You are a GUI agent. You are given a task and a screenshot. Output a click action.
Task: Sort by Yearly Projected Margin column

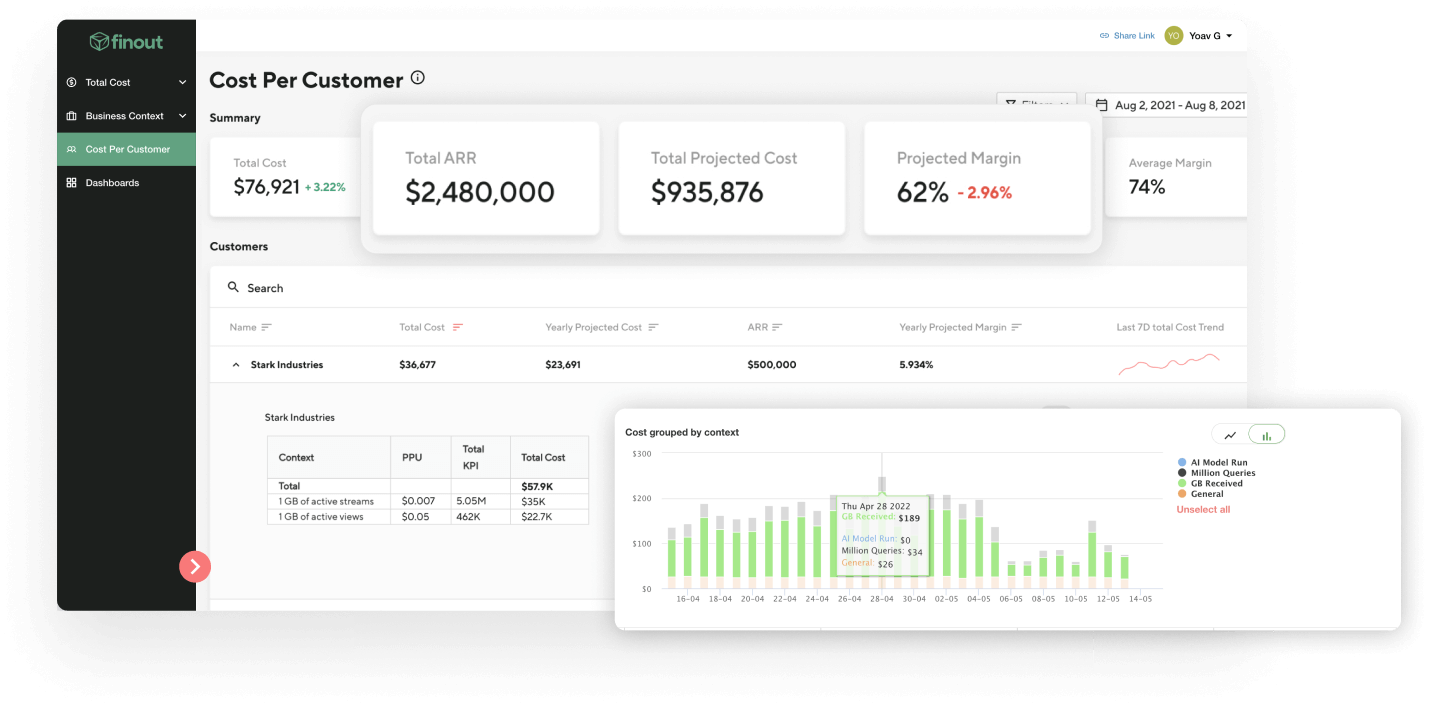1017,327
